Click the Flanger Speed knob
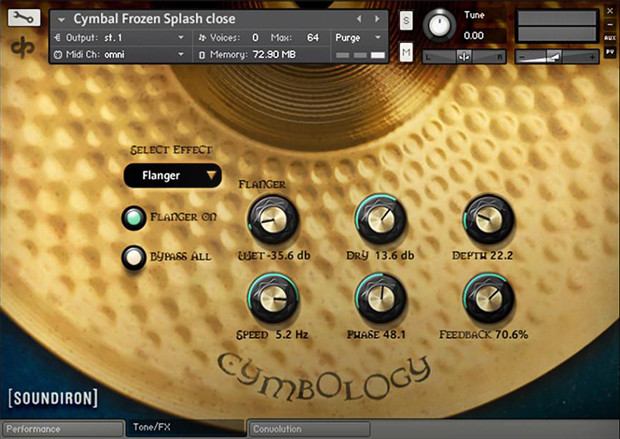620x439 pixels. pos(273,298)
